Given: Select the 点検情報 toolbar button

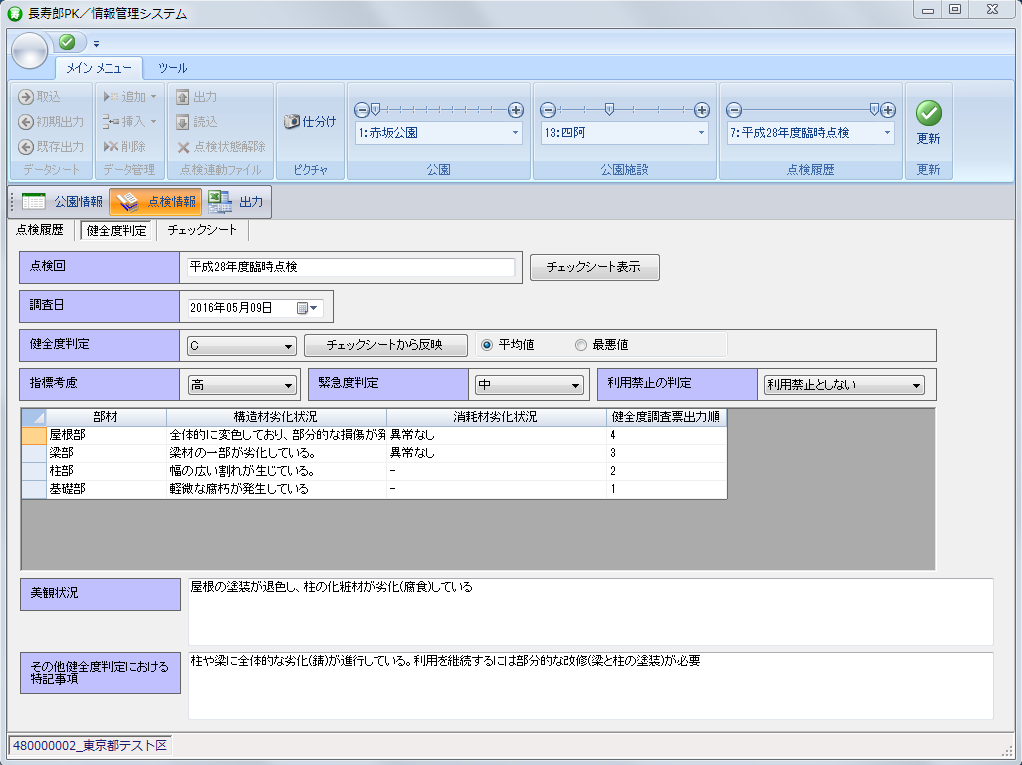Looking at the screenshot, I should (156, 202).
